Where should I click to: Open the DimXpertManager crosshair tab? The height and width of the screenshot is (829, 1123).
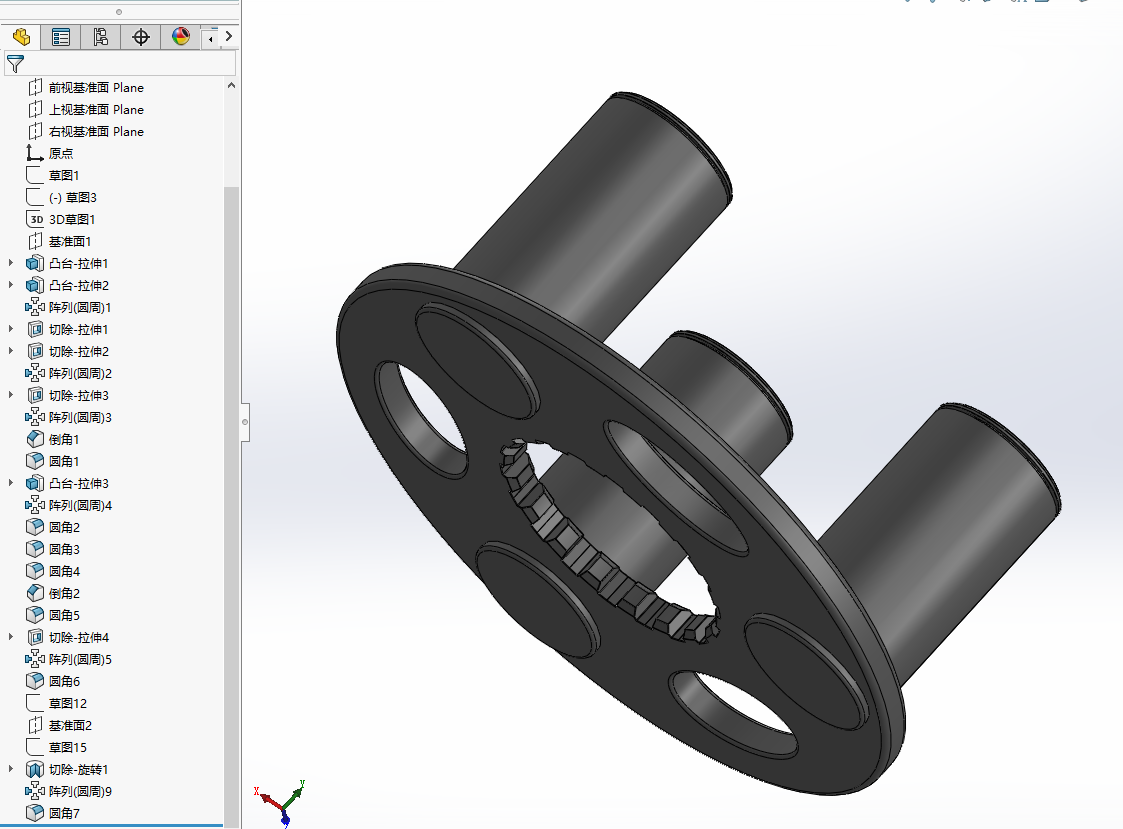click(141, 37)
